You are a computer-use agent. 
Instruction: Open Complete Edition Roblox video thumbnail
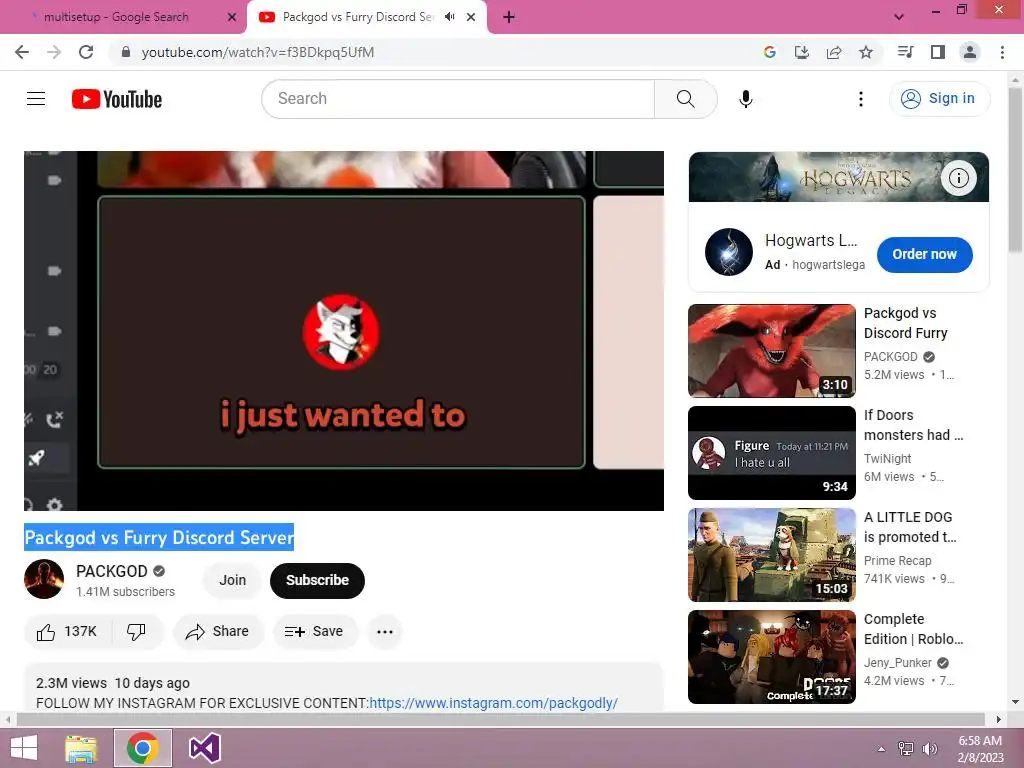(772, 657)
